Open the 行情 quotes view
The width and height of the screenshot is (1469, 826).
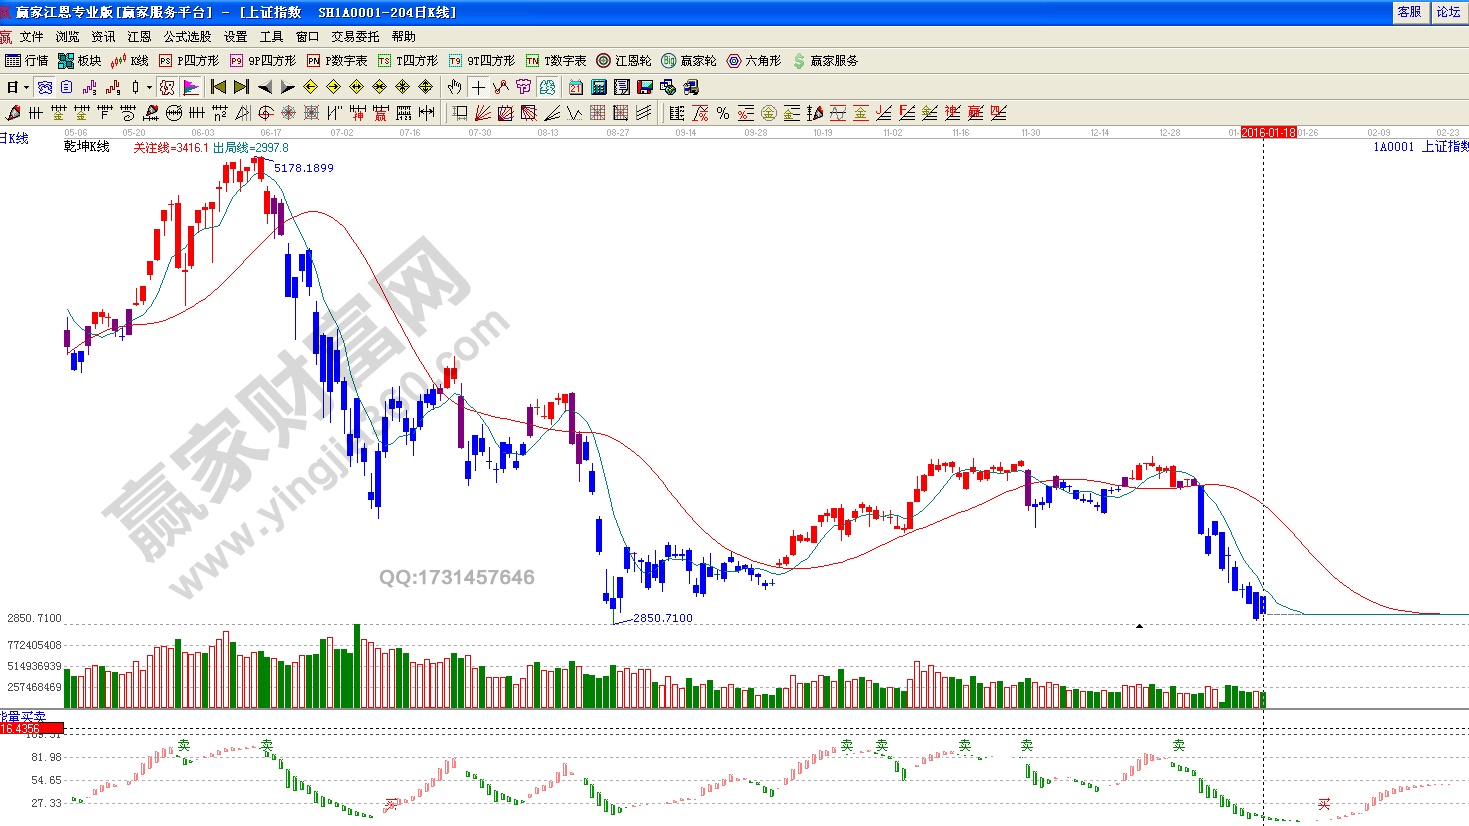pyautogui.click(x=27, y=61)
